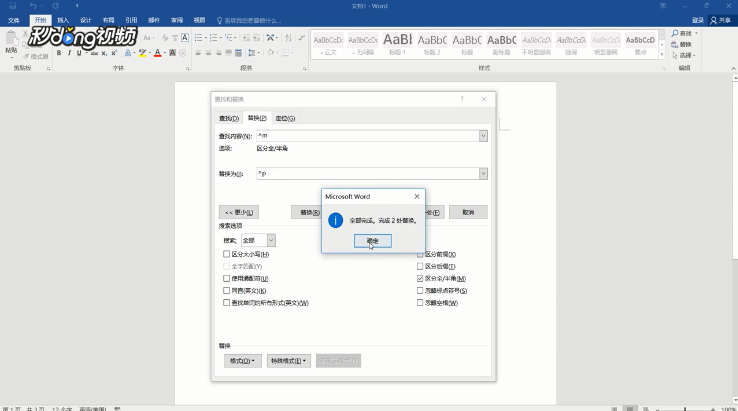Check 忽略空格(W) ignore white-space option
Viewport: 738px width, 411px height.
[x=420, y=303]
